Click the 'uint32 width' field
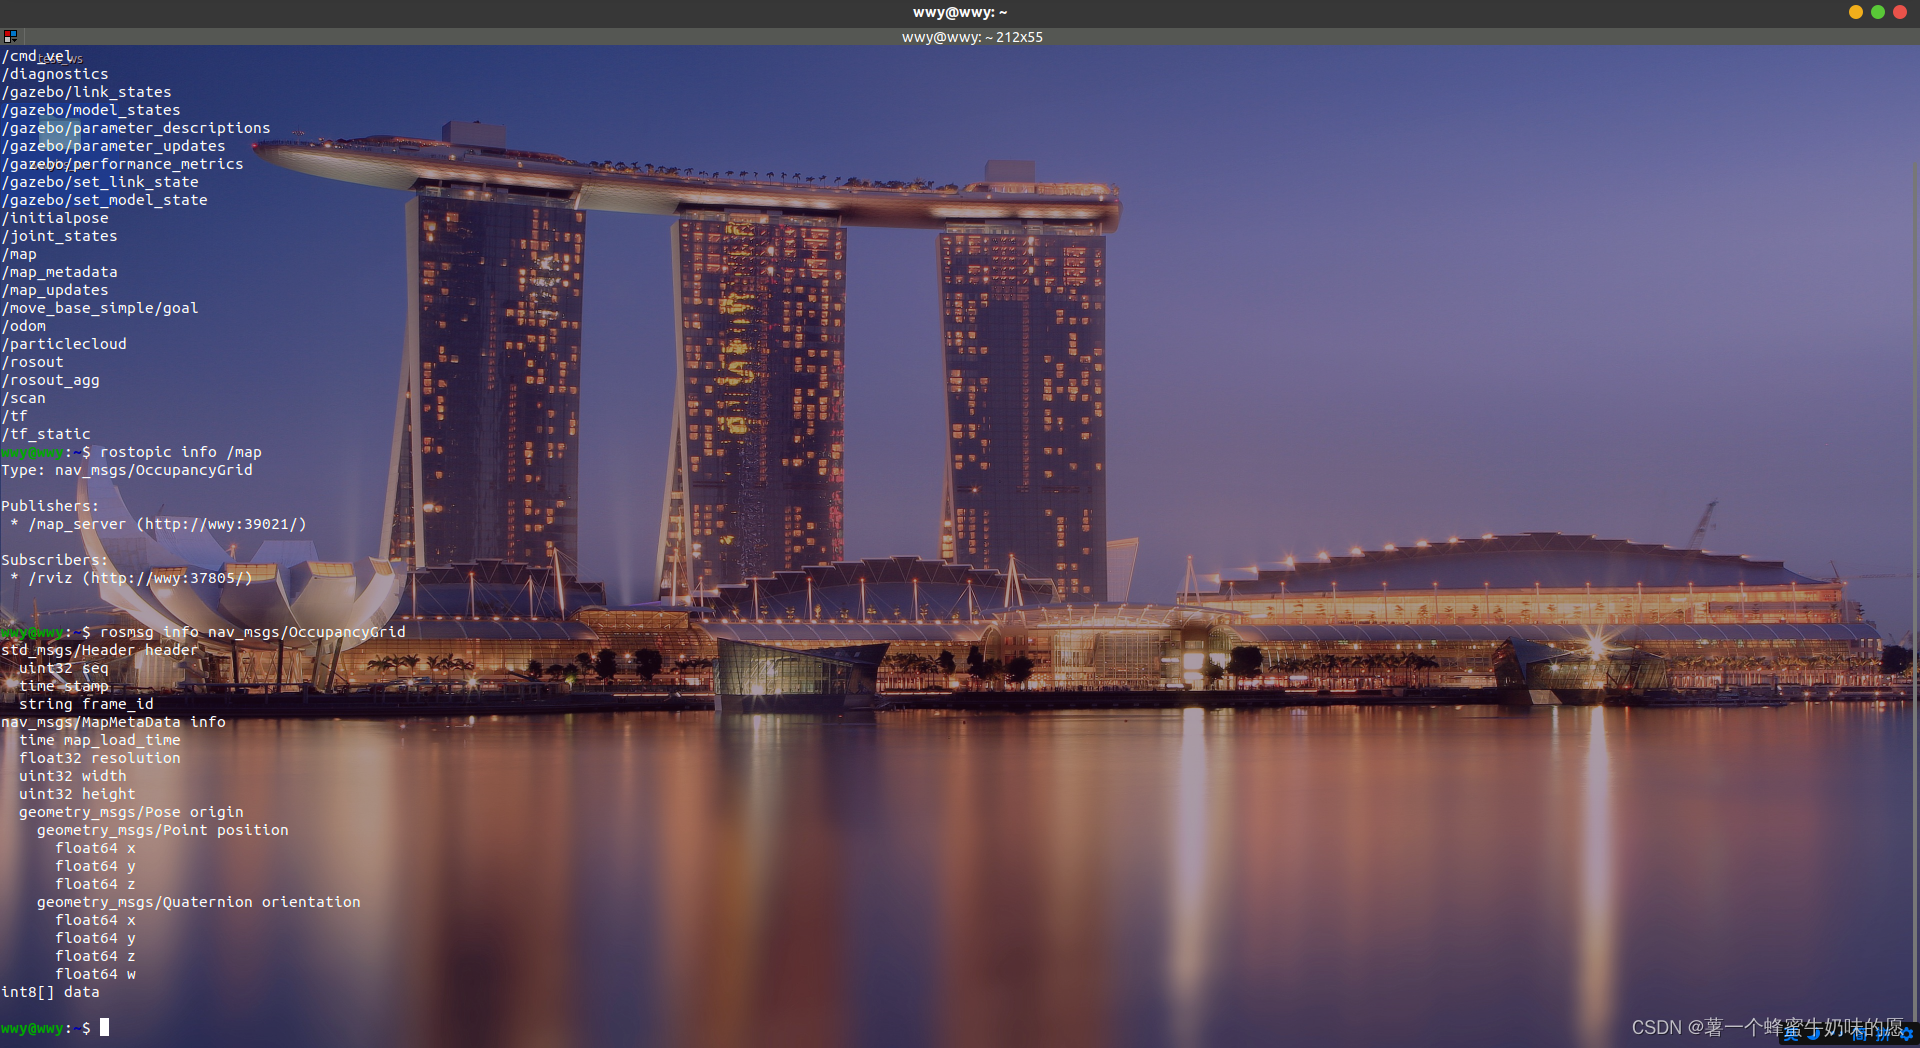The height and width of the screenshot is (1048, 1920). point(73,776)
